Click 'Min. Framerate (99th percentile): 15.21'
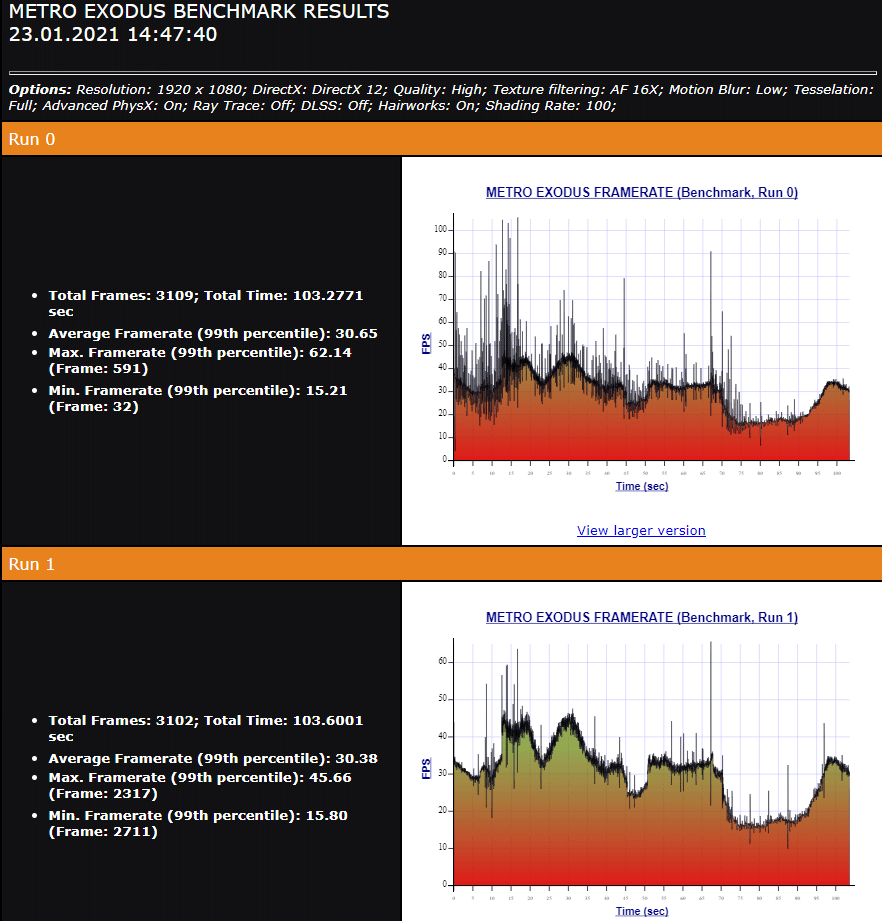Screen dimensions: 882x921 pyautogui.click(x=198, y=398)
